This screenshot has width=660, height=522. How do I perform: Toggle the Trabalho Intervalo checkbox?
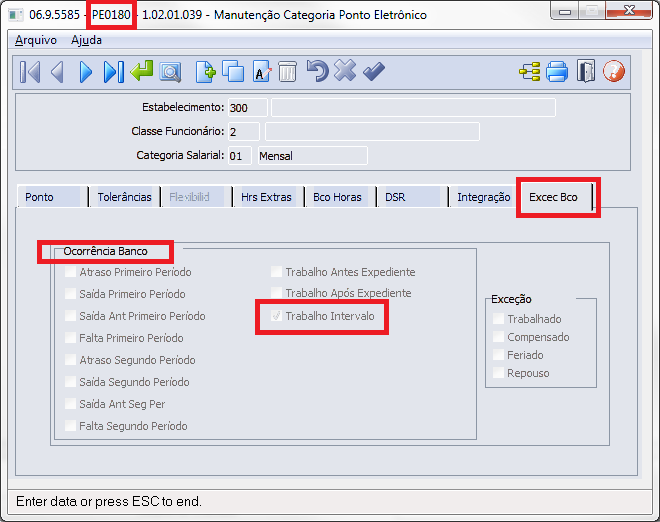point(276,316)
